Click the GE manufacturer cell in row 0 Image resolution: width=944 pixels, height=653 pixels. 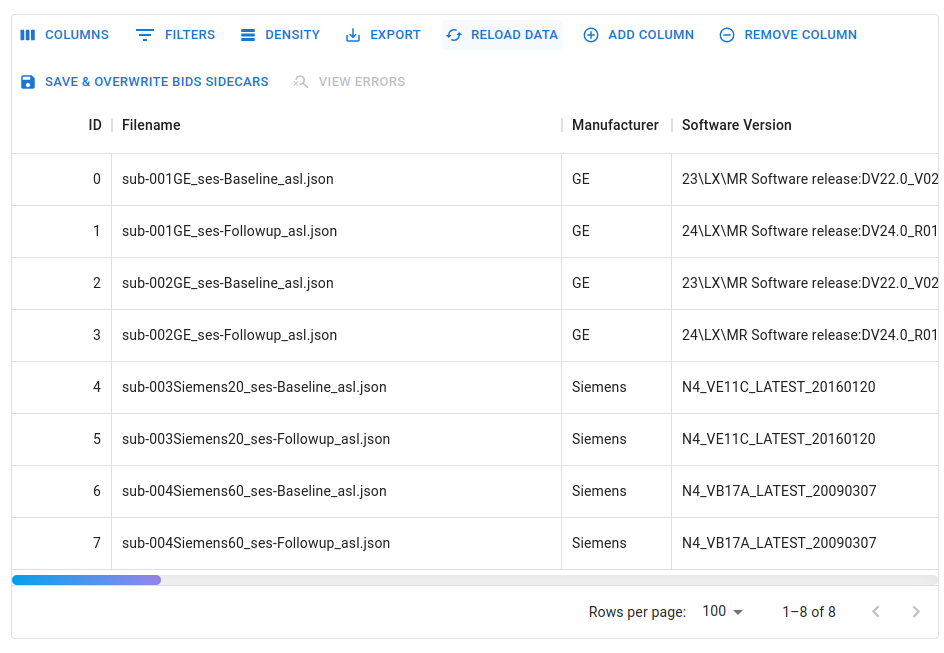pyautogui.click(x=616, y=179)
